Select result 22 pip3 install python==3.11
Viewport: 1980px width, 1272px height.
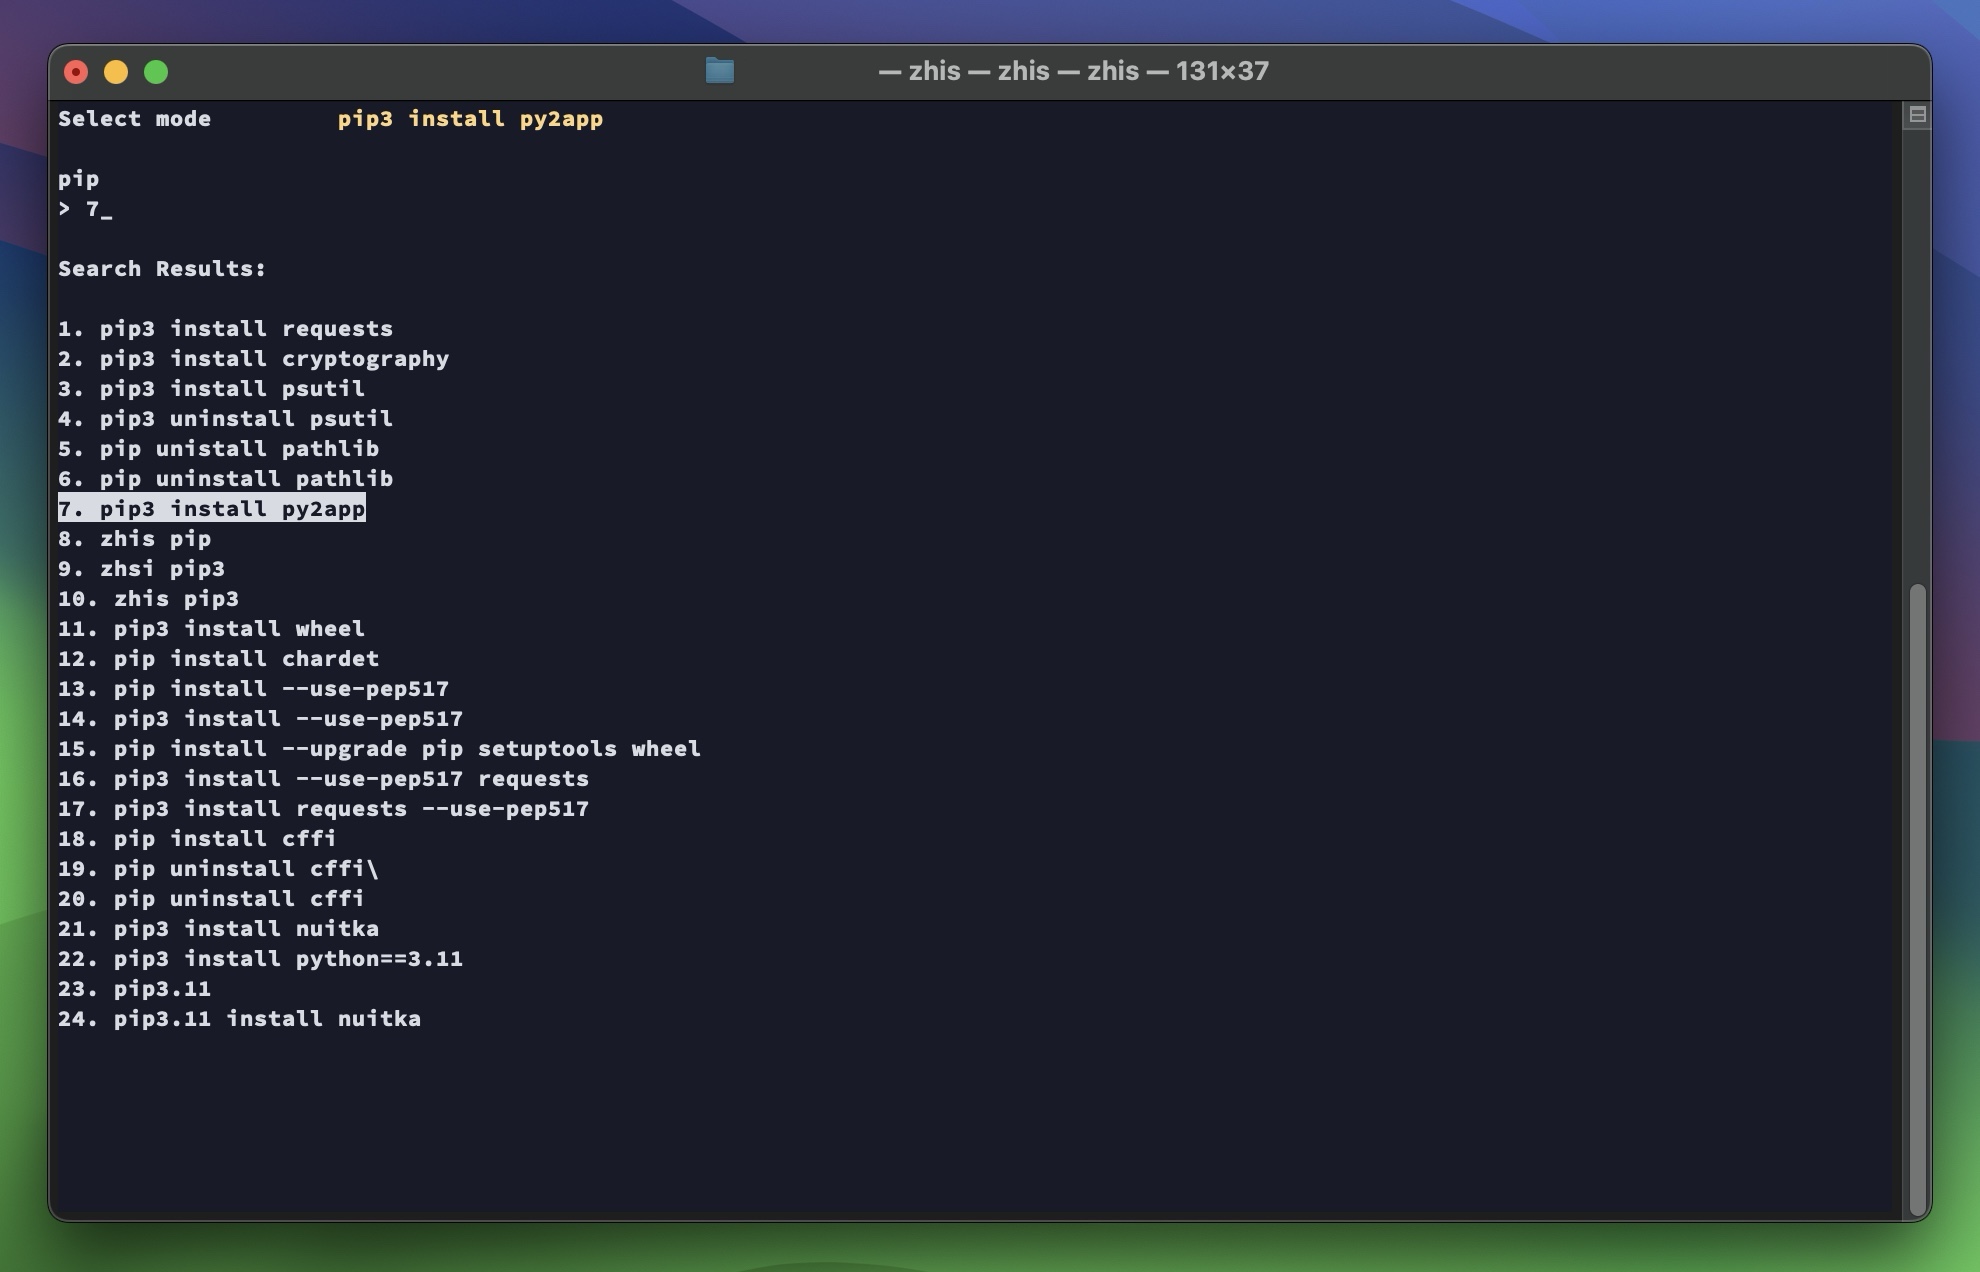click(x=260, y=959)
